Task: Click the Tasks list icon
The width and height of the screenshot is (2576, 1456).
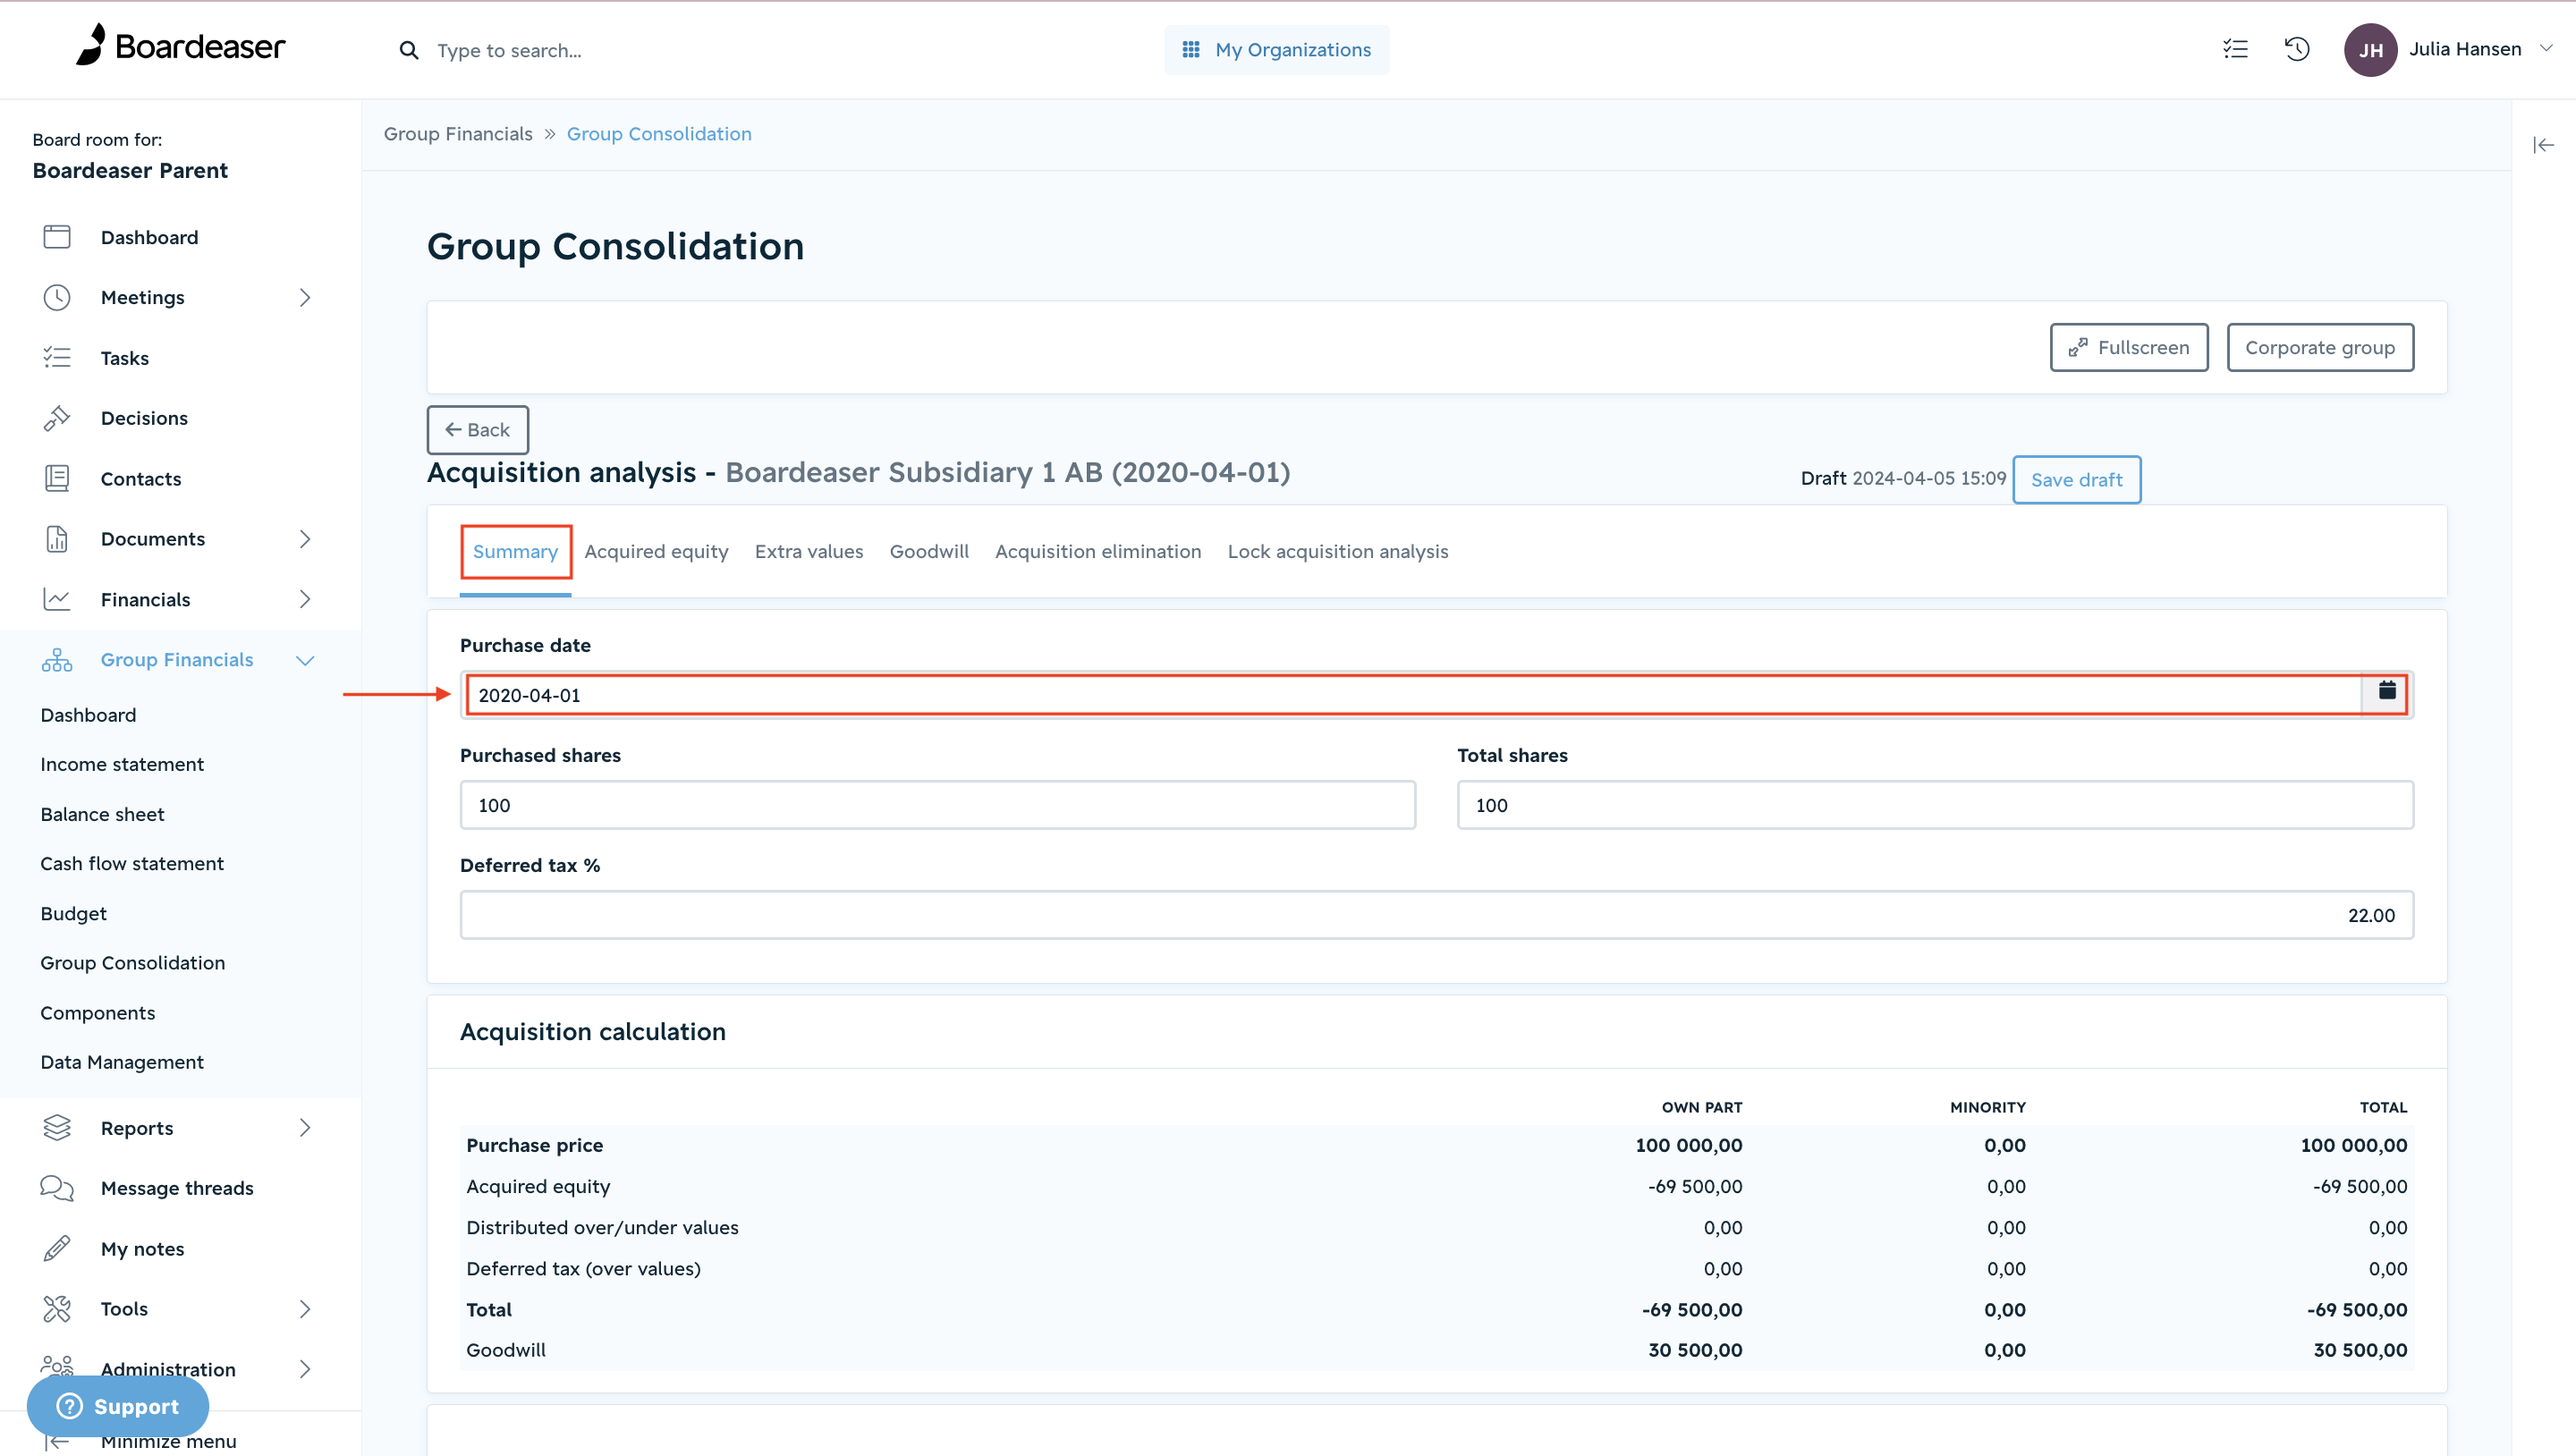Action: [57, 357]
